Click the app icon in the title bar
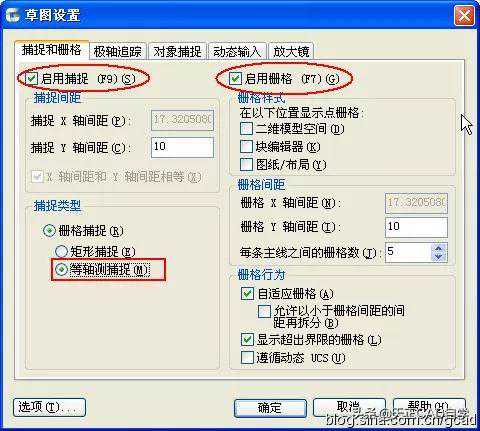This screenshot has width=480, height=431. pos(13,15)
